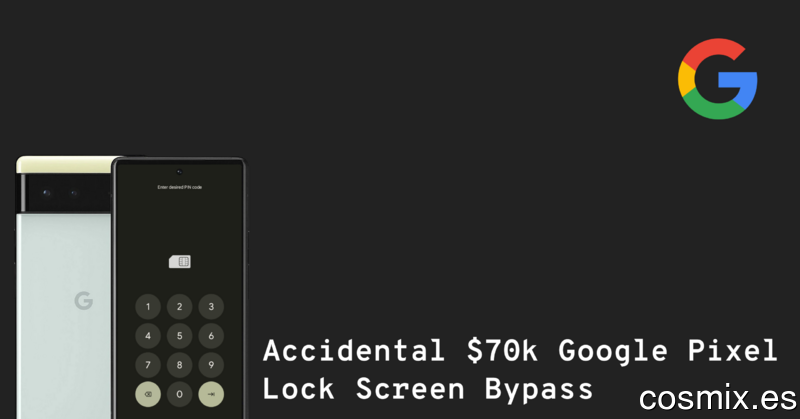
Task: Tap digit 9 on the PIN keypad
Action: [211, 365]
